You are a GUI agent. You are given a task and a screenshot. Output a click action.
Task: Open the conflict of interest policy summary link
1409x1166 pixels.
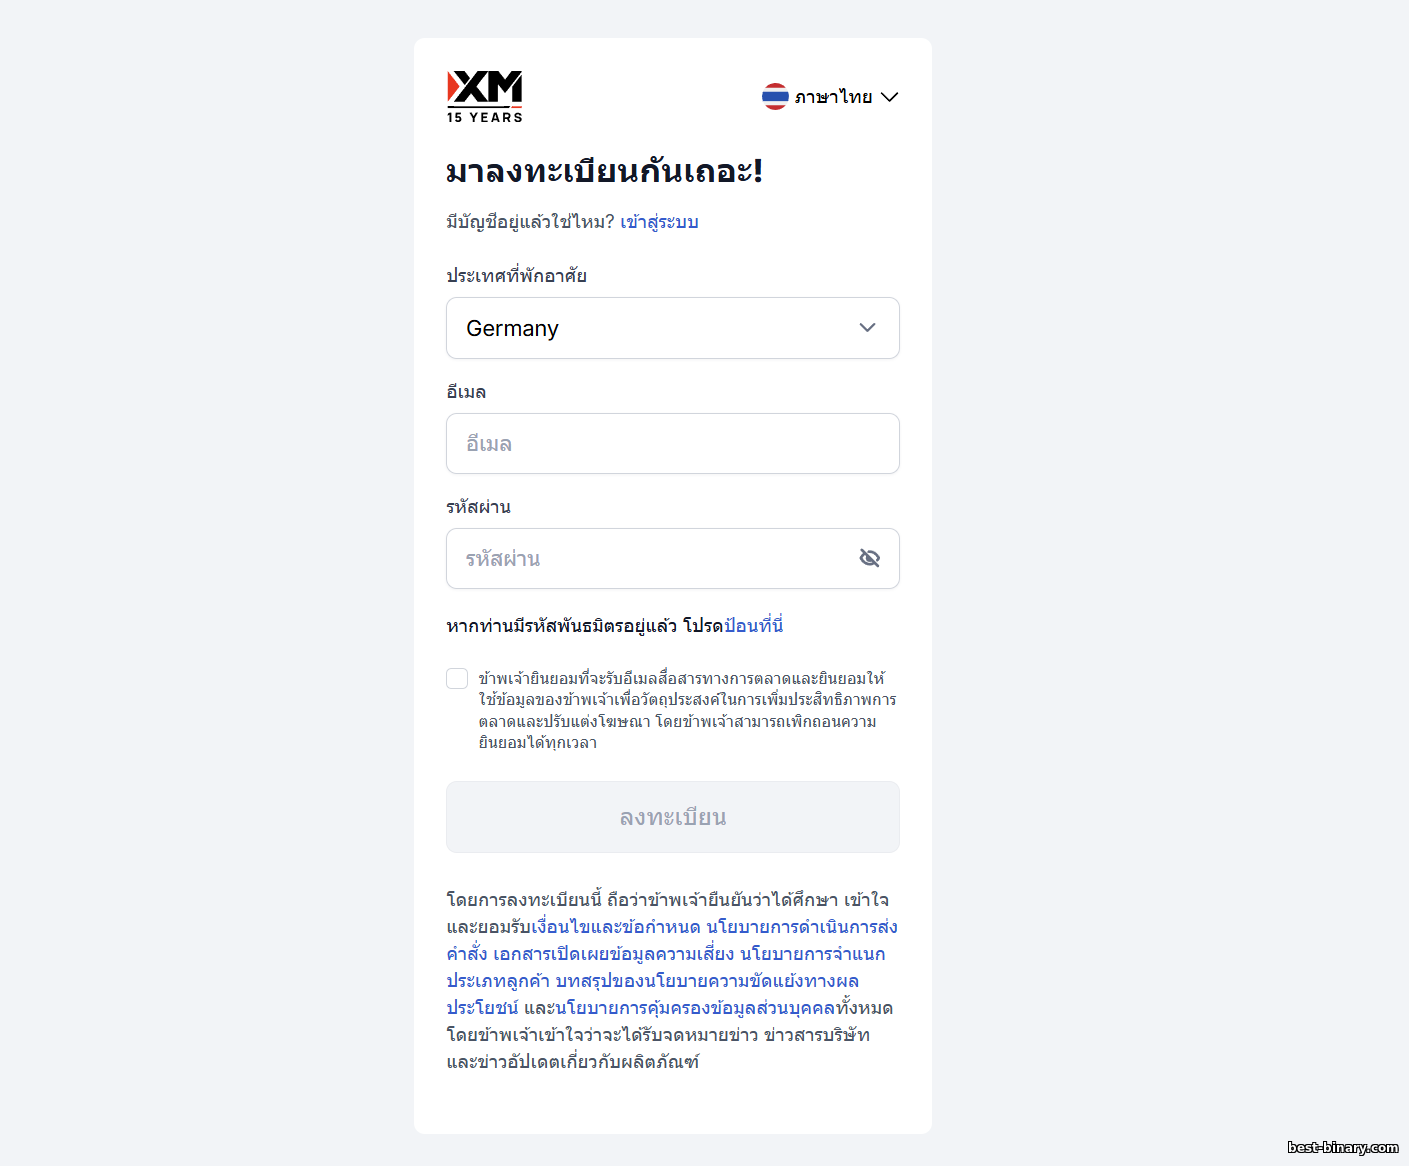[x=707, y=981]
